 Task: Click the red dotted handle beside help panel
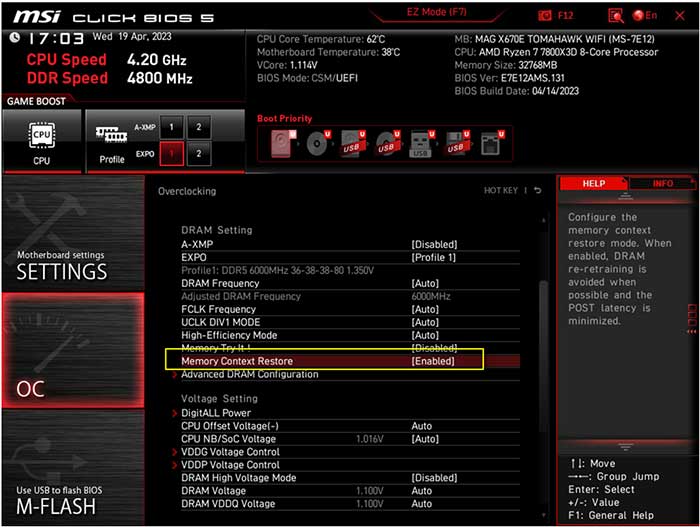pyautogui.click(x=692, y=319)
